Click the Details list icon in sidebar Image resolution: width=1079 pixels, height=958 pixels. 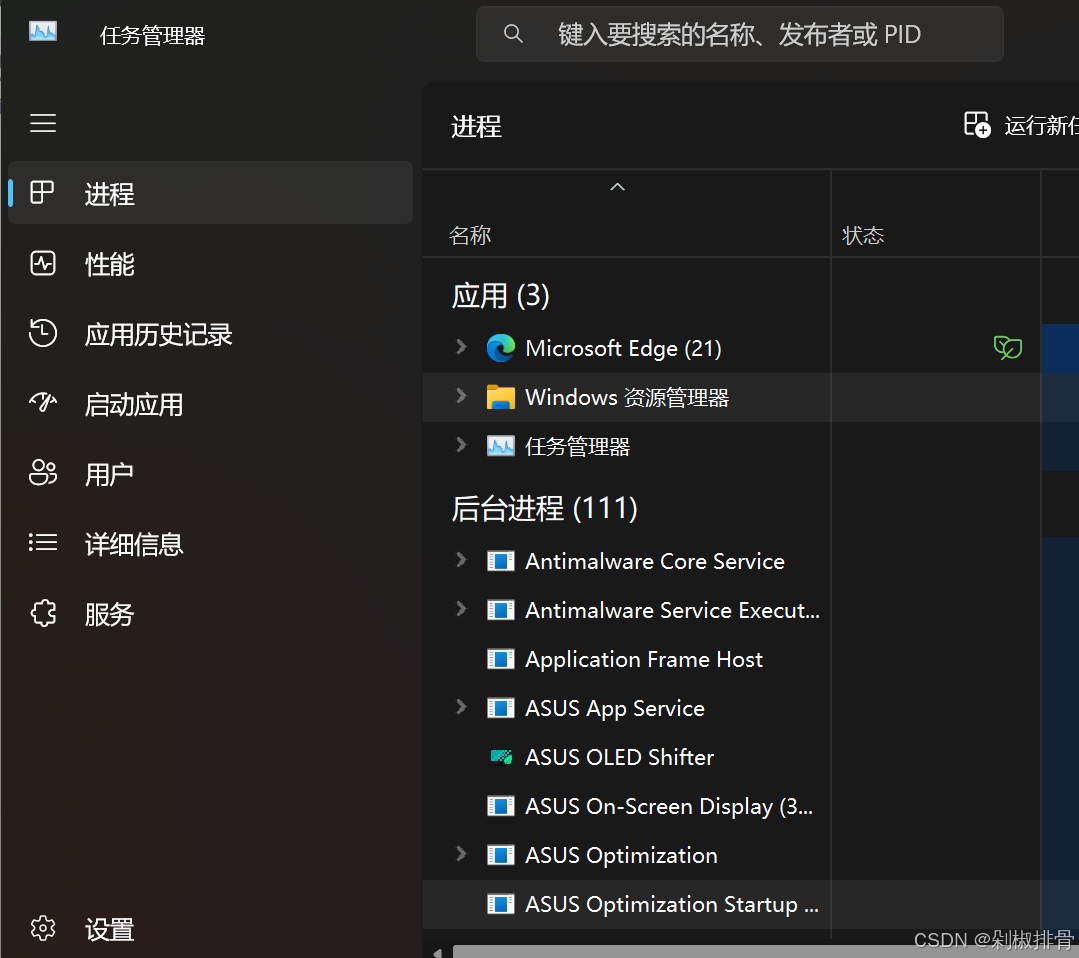click(x=43, y=542)
